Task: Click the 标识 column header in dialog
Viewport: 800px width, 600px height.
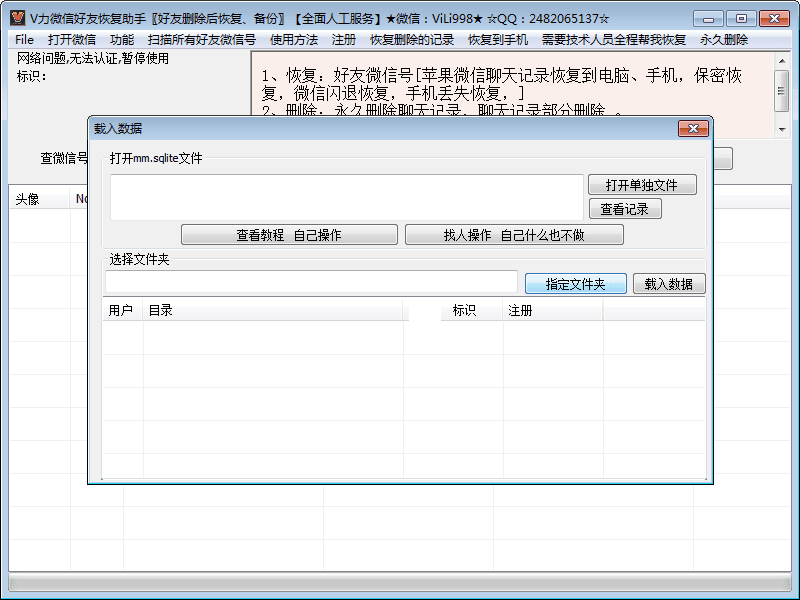Action: click(472, 310)
